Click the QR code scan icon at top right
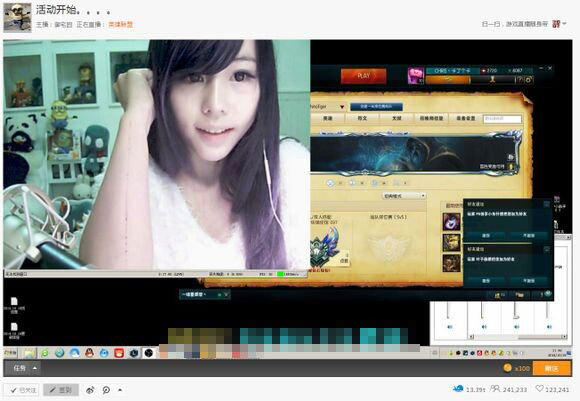The height and width of the screenshot is (401, 580). tap(556, 24)
